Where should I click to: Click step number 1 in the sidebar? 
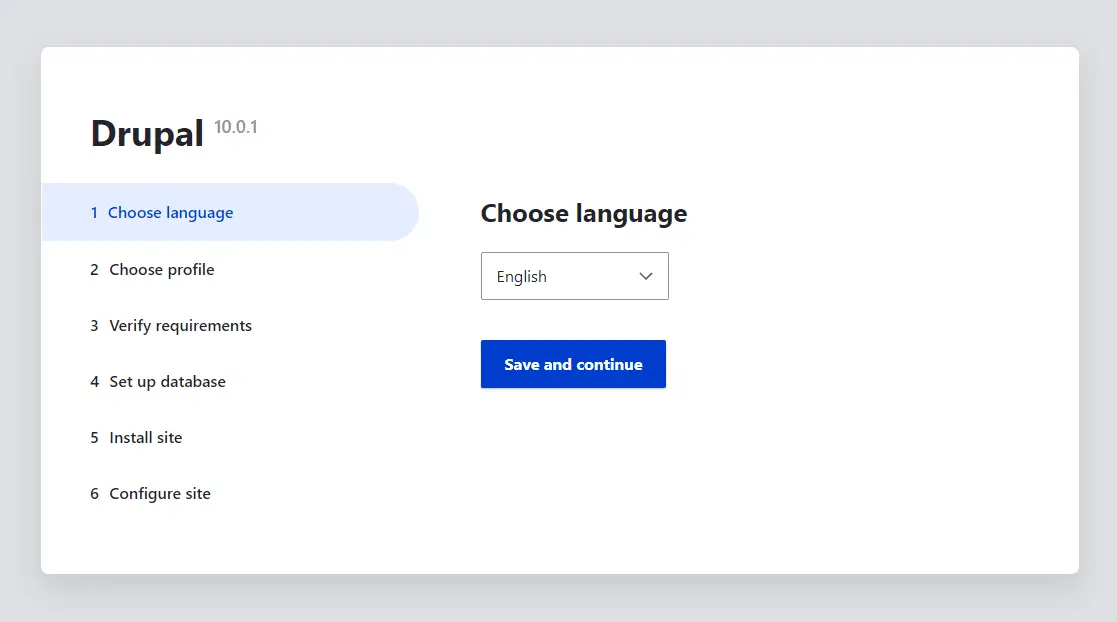click(x=94, y=212)
